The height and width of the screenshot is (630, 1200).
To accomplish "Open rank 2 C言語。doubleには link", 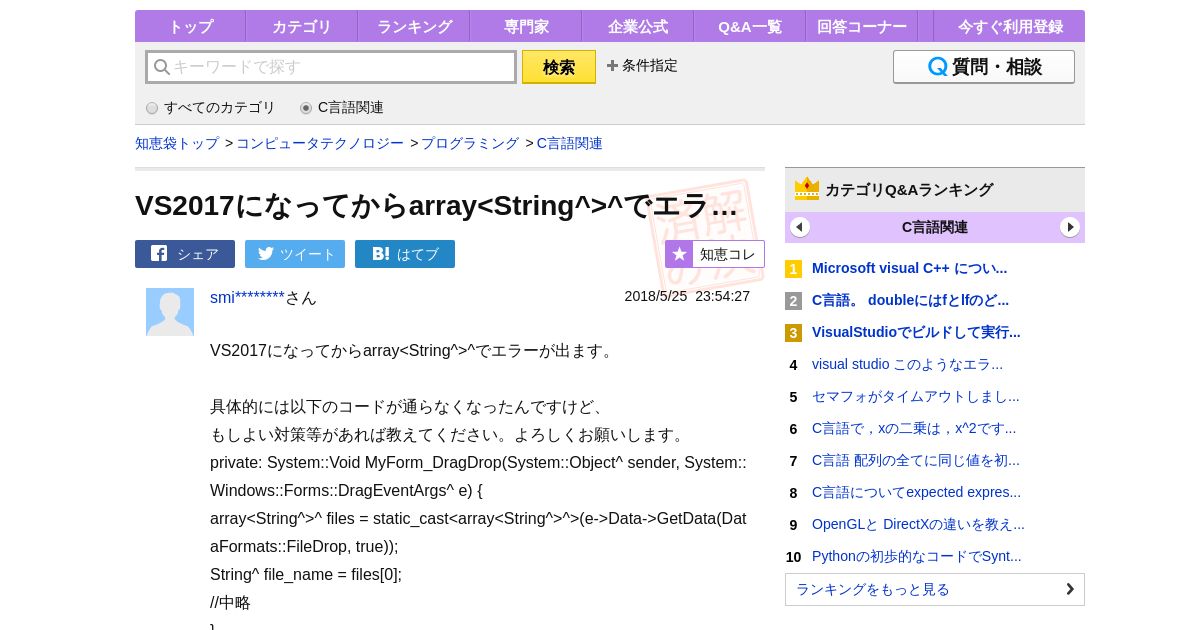I will point(910,300).
